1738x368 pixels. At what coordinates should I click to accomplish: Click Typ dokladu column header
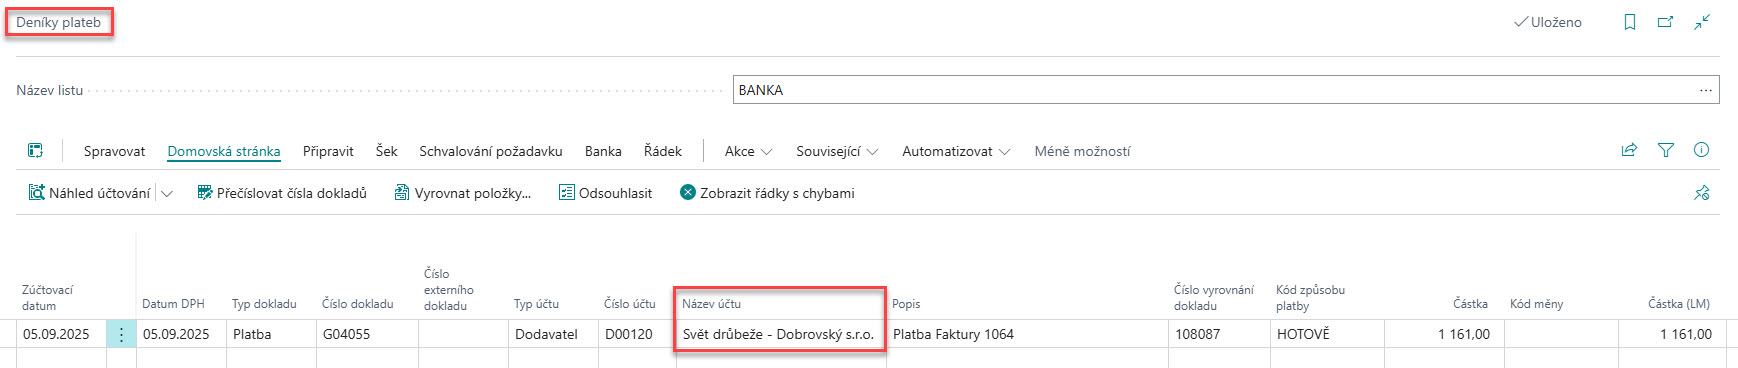coord(264,304)
